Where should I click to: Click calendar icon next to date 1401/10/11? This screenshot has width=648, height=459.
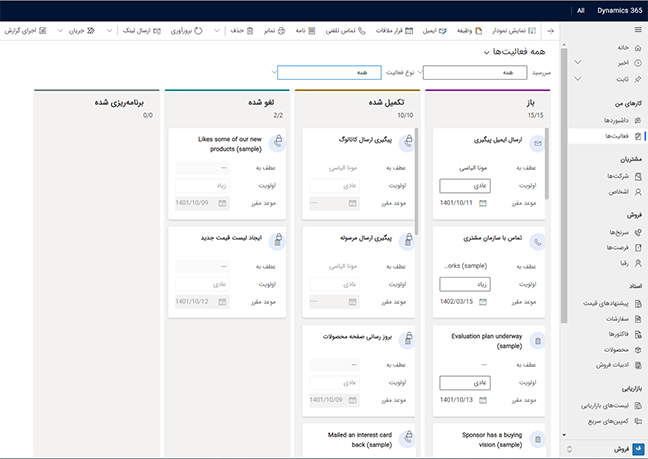482,203
